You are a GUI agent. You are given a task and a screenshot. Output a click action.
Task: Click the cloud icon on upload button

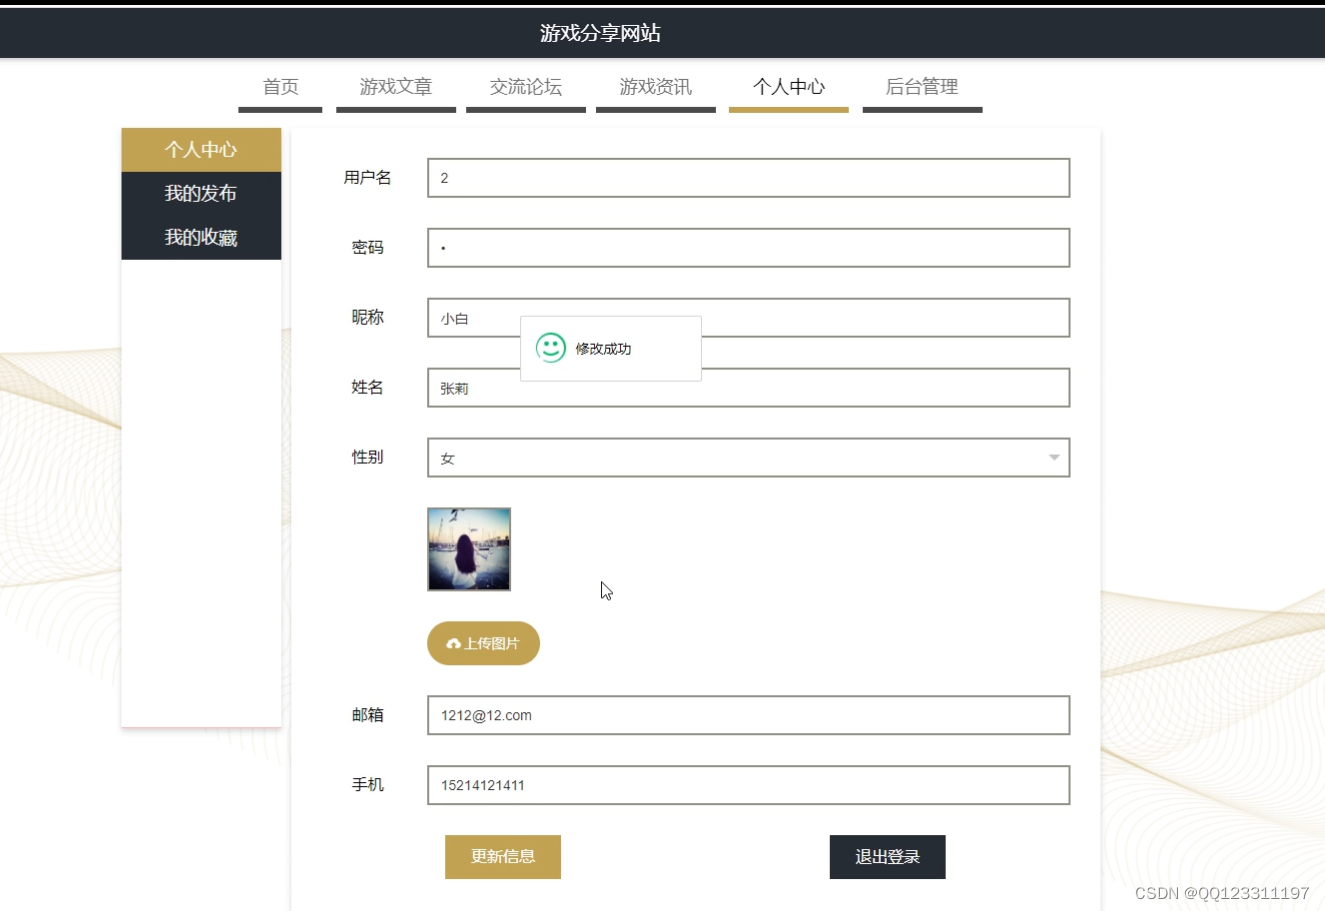tap(455, 643)
